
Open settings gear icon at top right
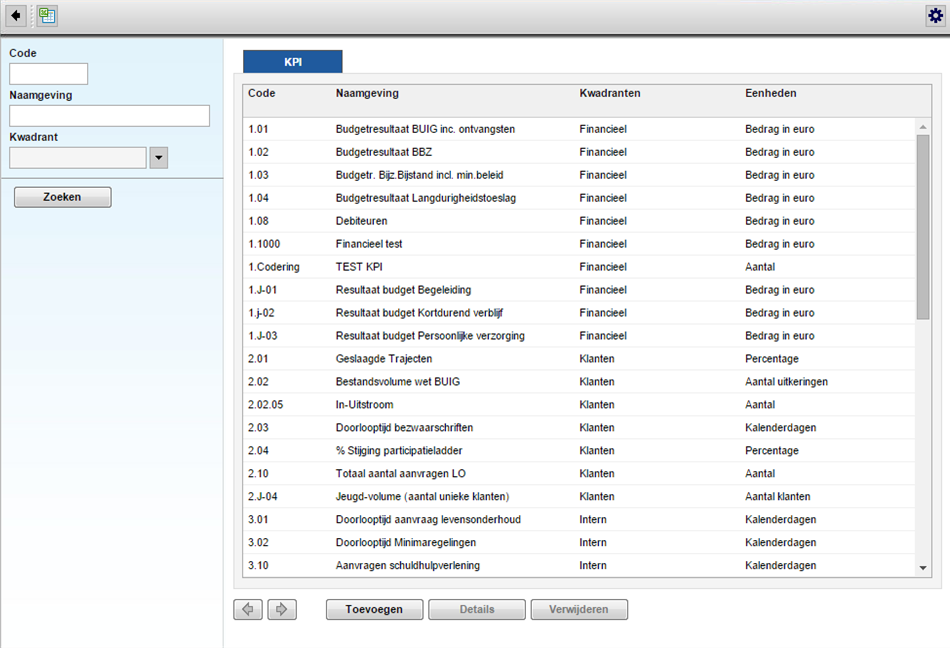[935, 16]
